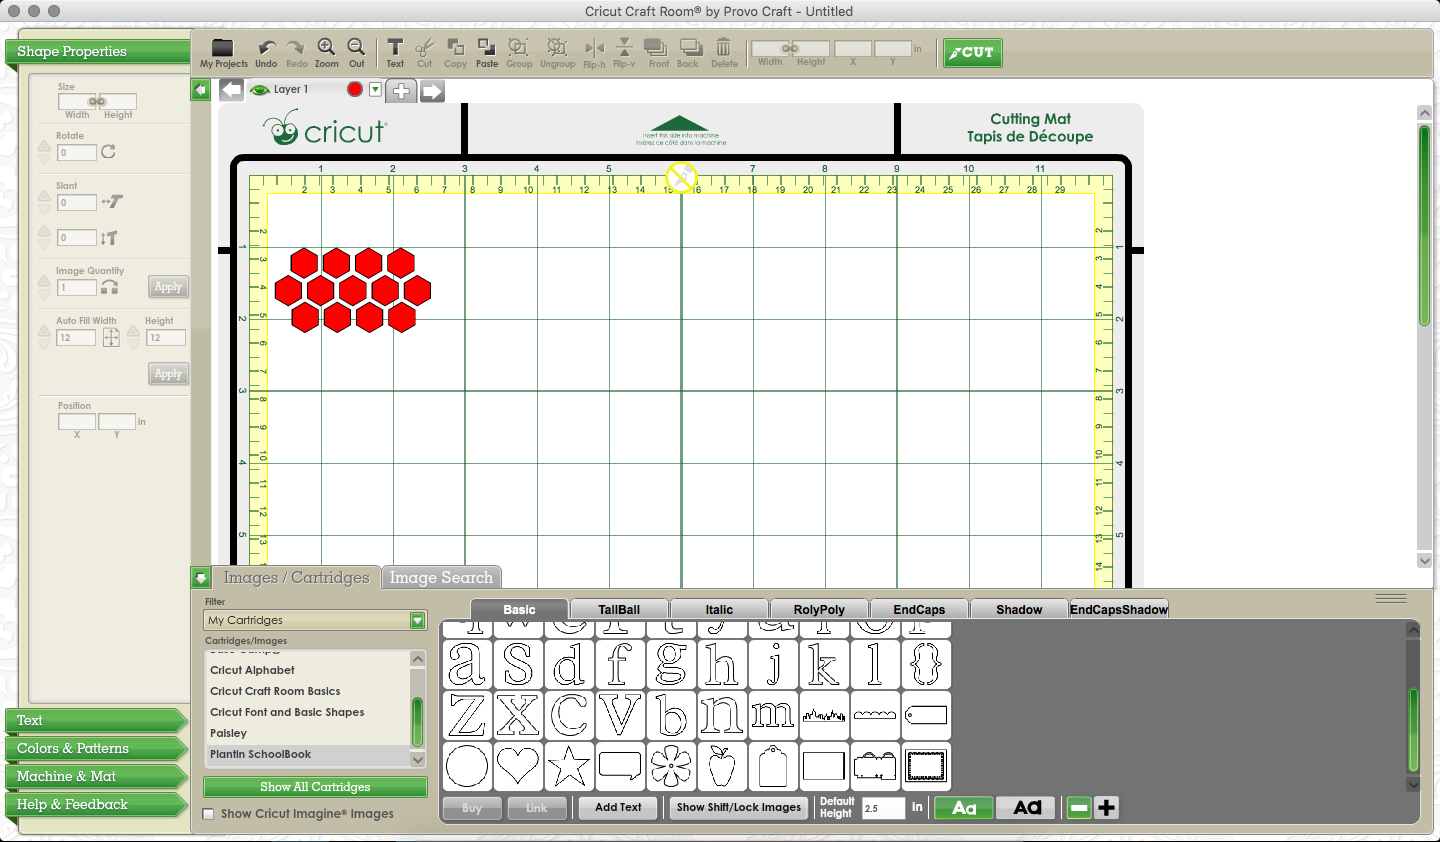Click Show All Cartridges button
The image size is (1440, 842).
(315, 787)
